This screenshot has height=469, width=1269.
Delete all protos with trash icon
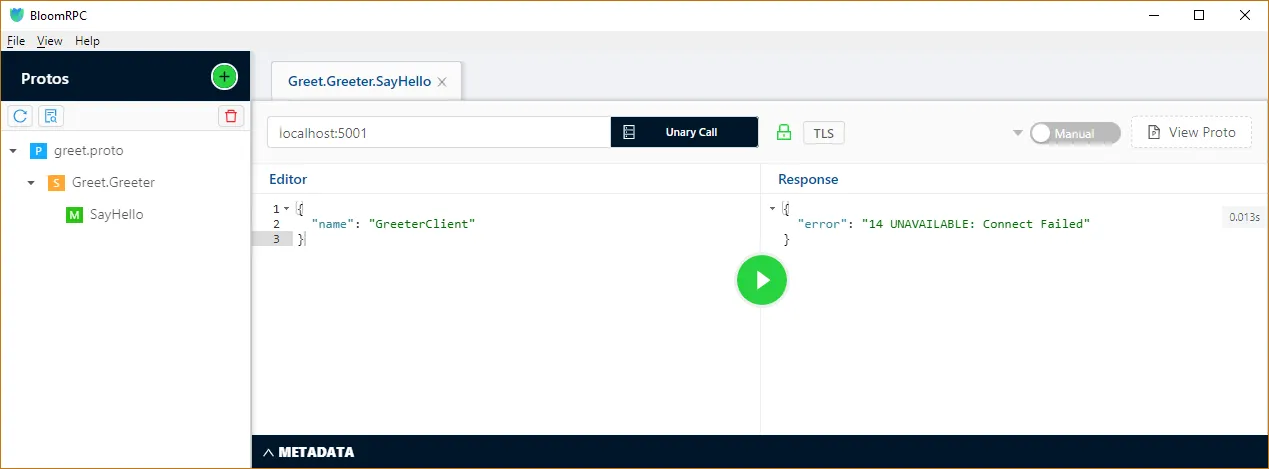pos(231,116)
